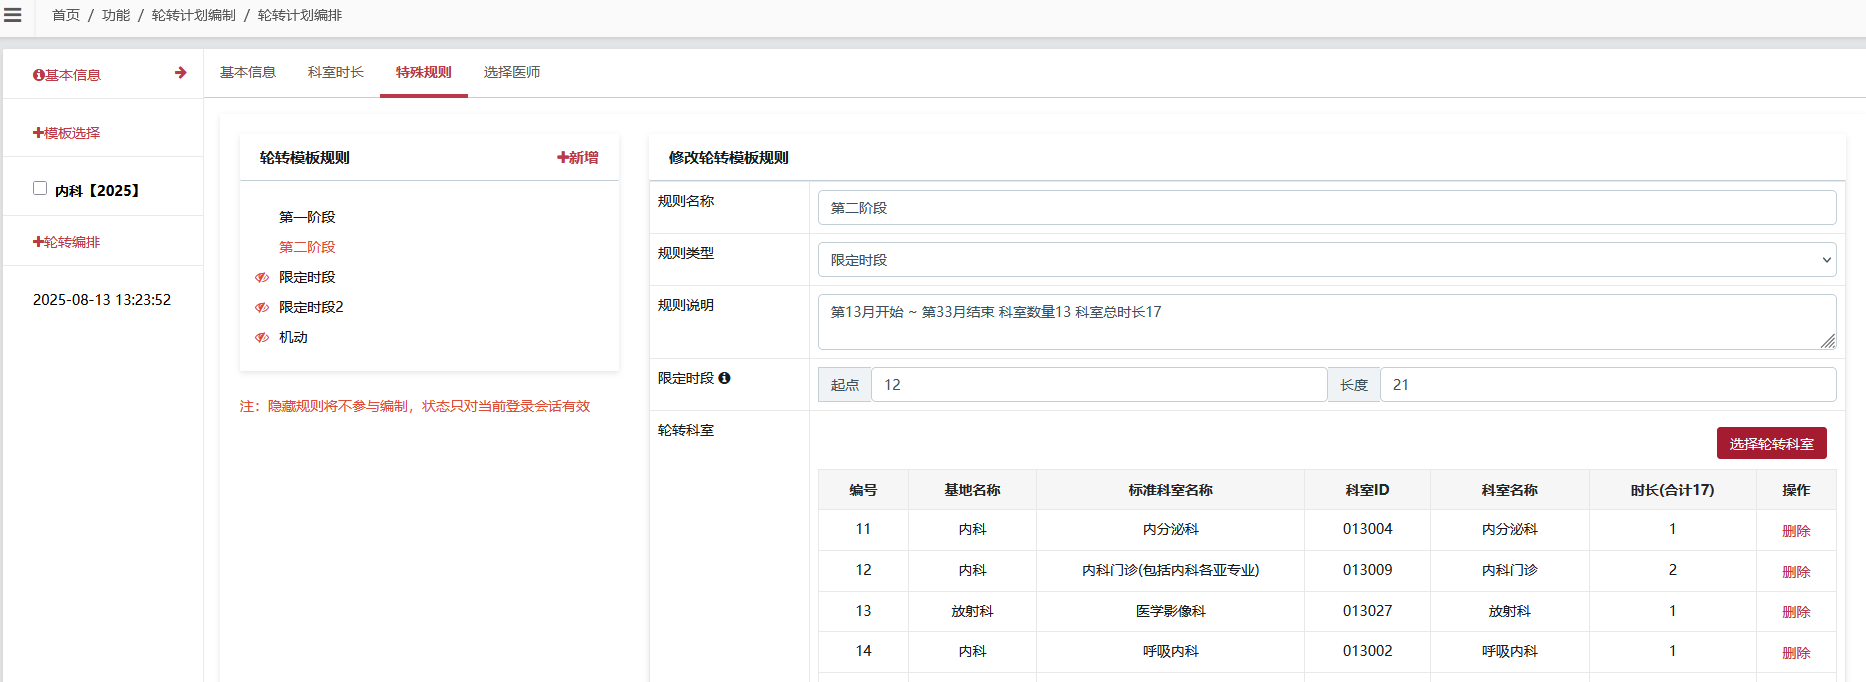Click the 013027 cell
The image size is (1866, 682).
pyautogui.click(x=1367, y=611)
